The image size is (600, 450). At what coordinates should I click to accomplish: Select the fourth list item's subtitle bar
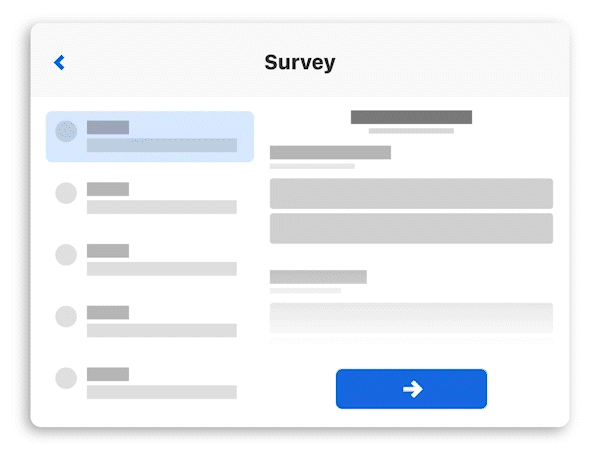(162, 330)
